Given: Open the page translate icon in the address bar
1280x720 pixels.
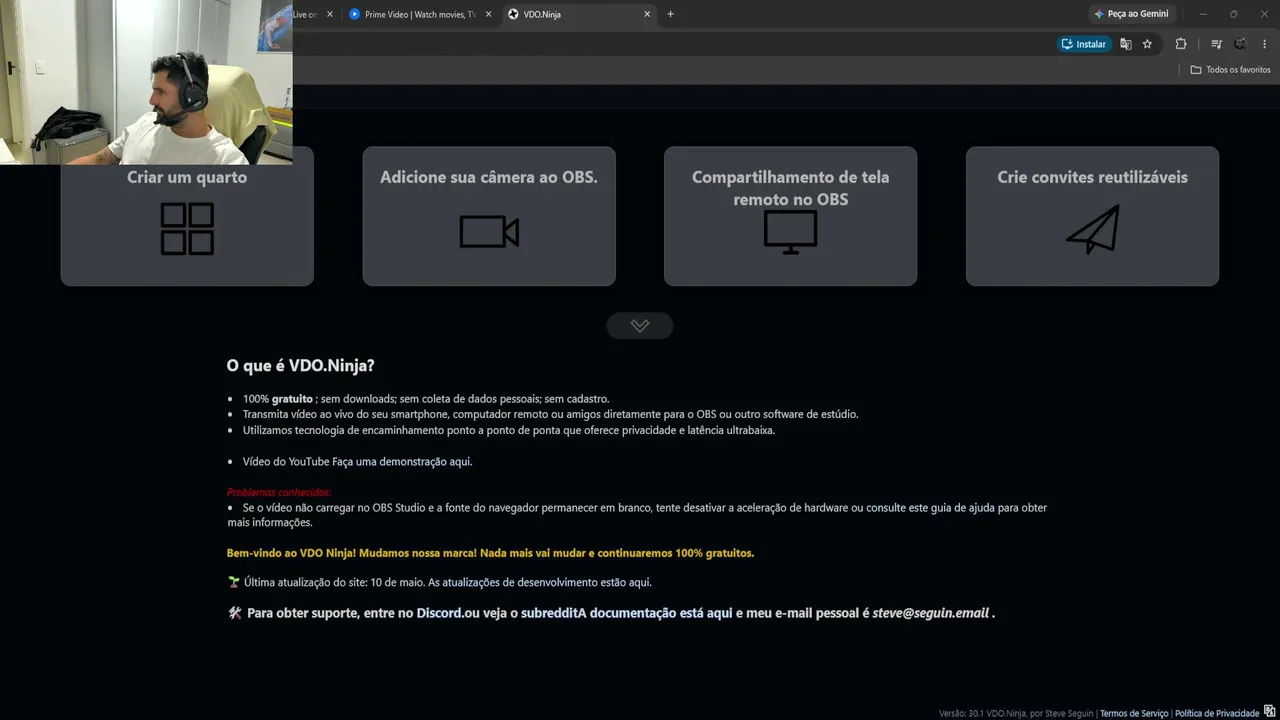Looking at the screenshot, I should click(1126, 44).
